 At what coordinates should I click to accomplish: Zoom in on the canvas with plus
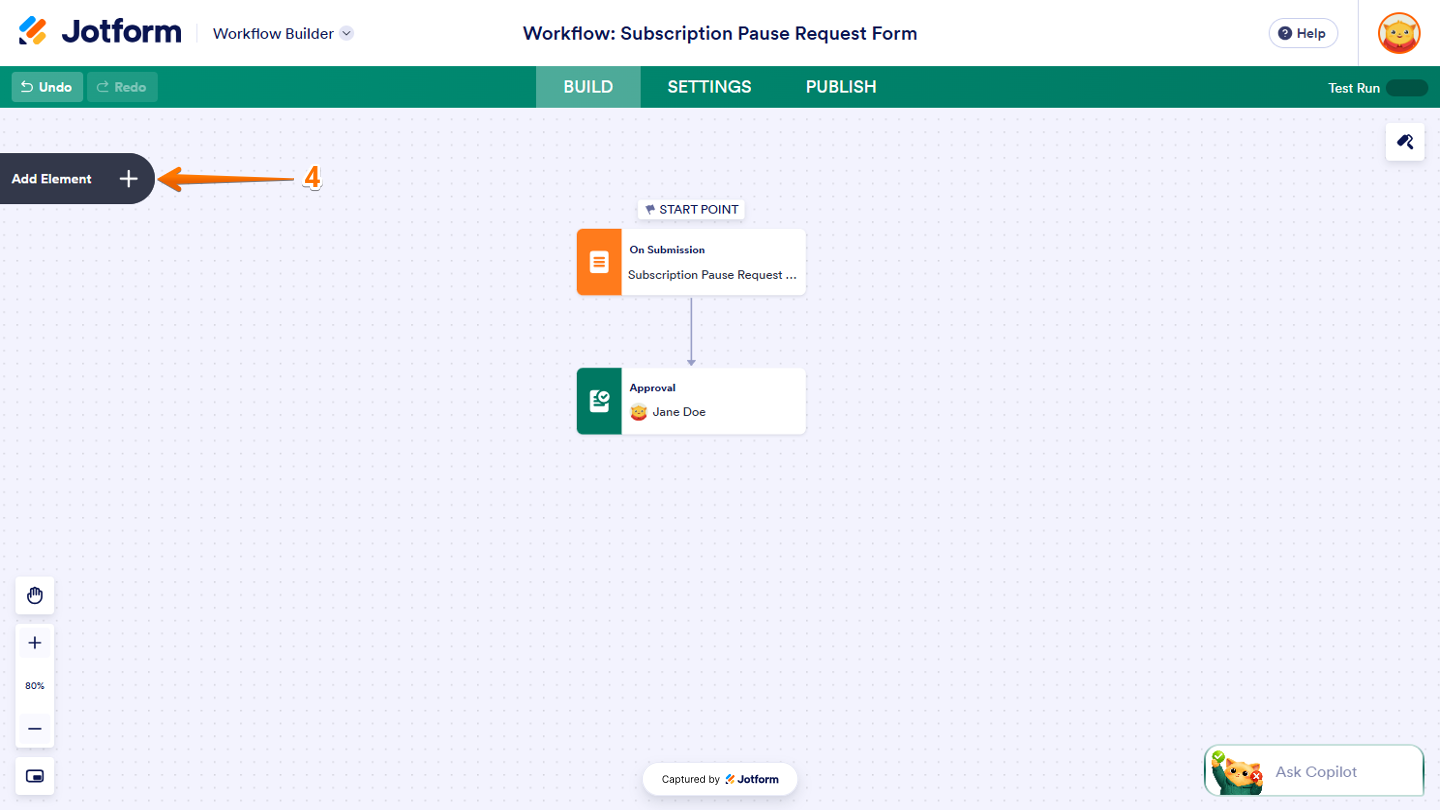(x=35, y=643)
